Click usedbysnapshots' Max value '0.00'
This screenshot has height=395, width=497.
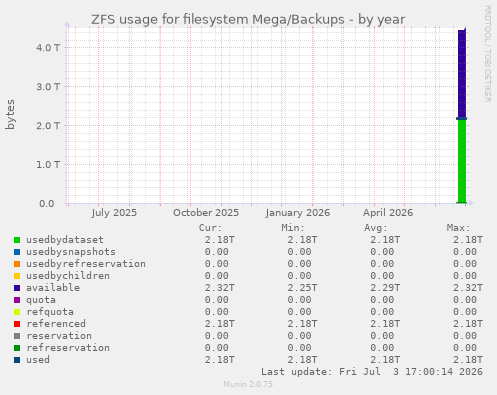(x=464, y=252)
